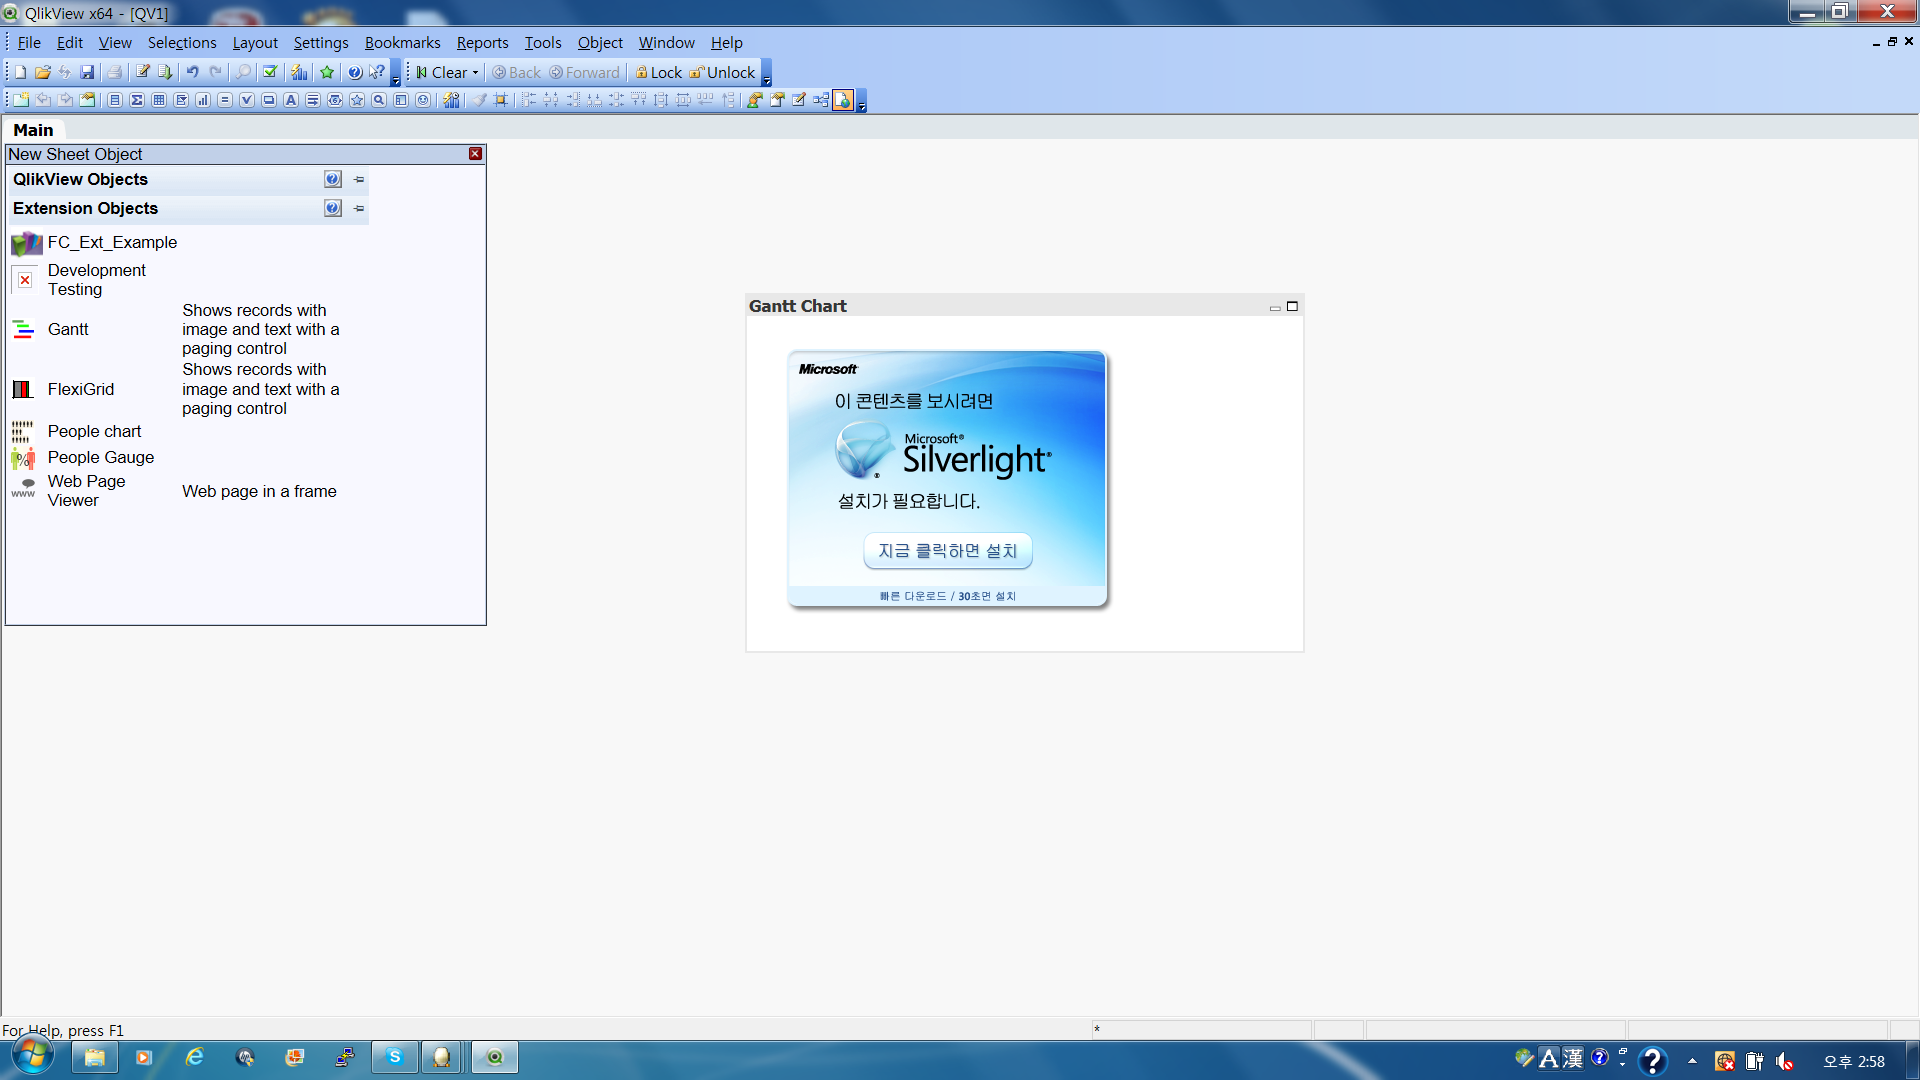This screenshot has width=1920, height=1080.
Task: Select the New List Box object icon
Action: (116, 100)
